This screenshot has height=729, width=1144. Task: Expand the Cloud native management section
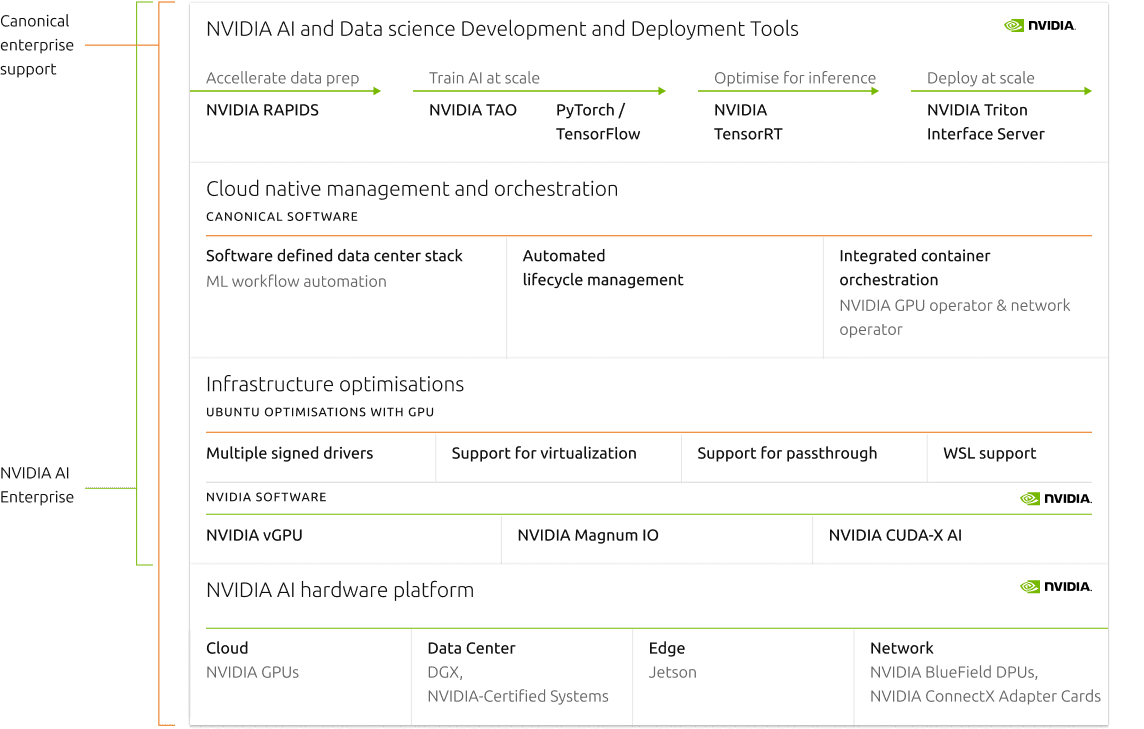pos(412,188)
